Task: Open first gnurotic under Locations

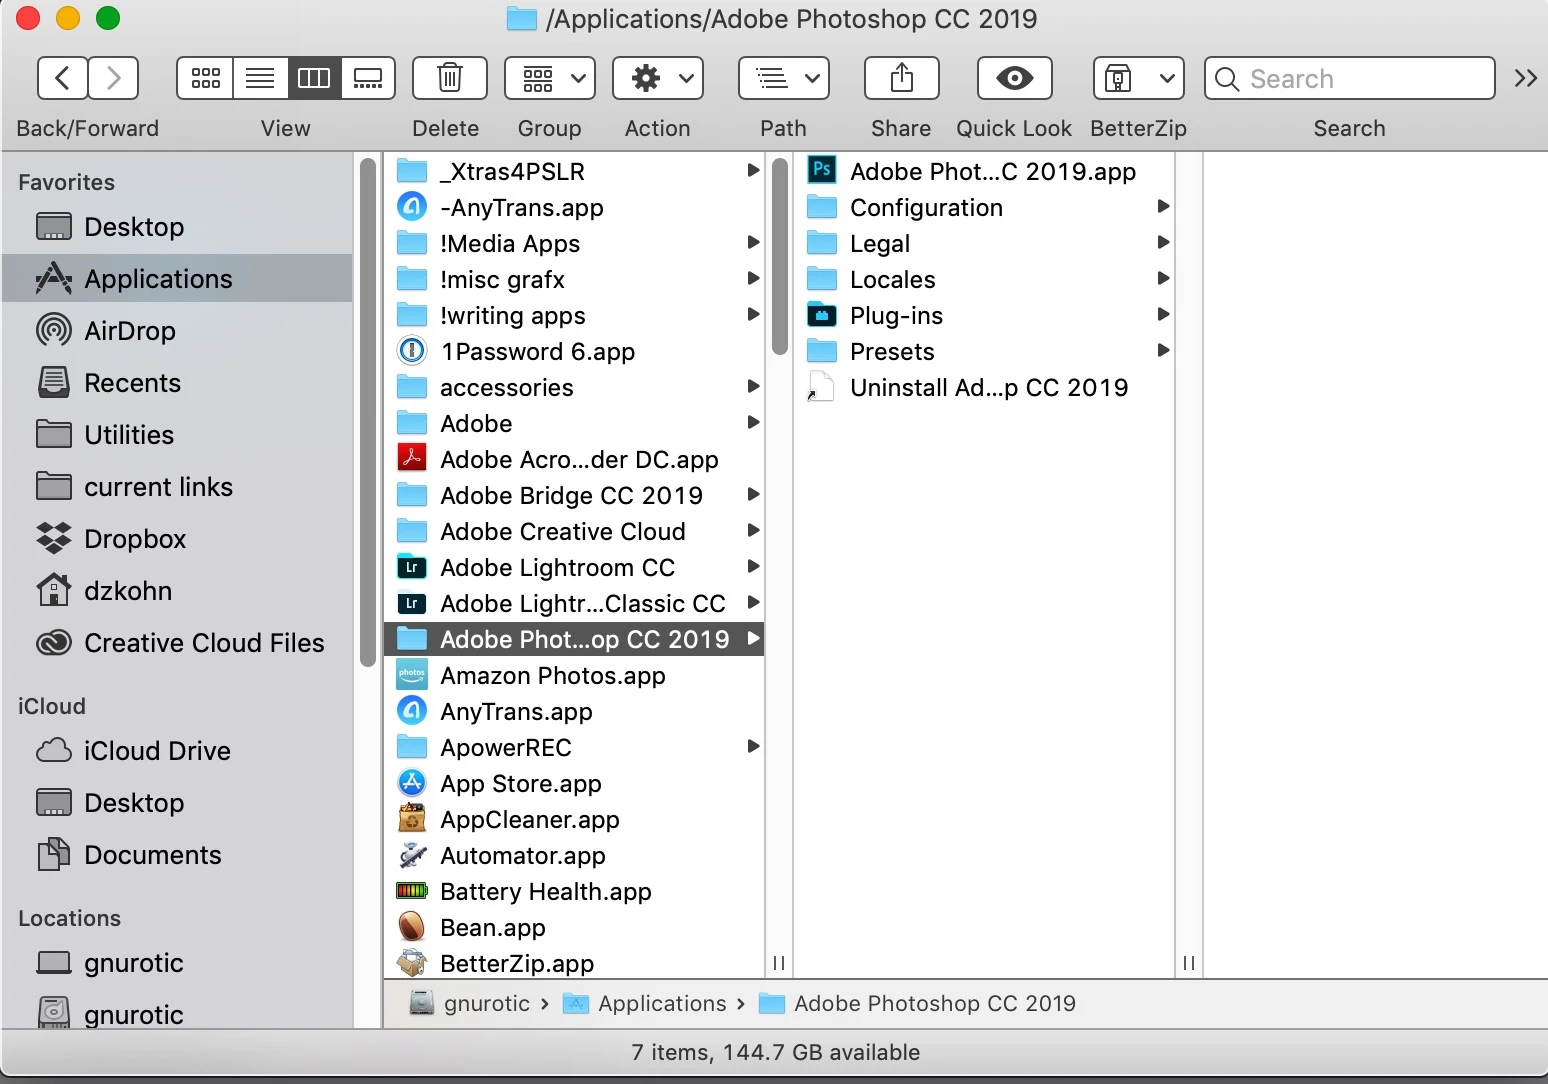Action: tap(178, 963)
